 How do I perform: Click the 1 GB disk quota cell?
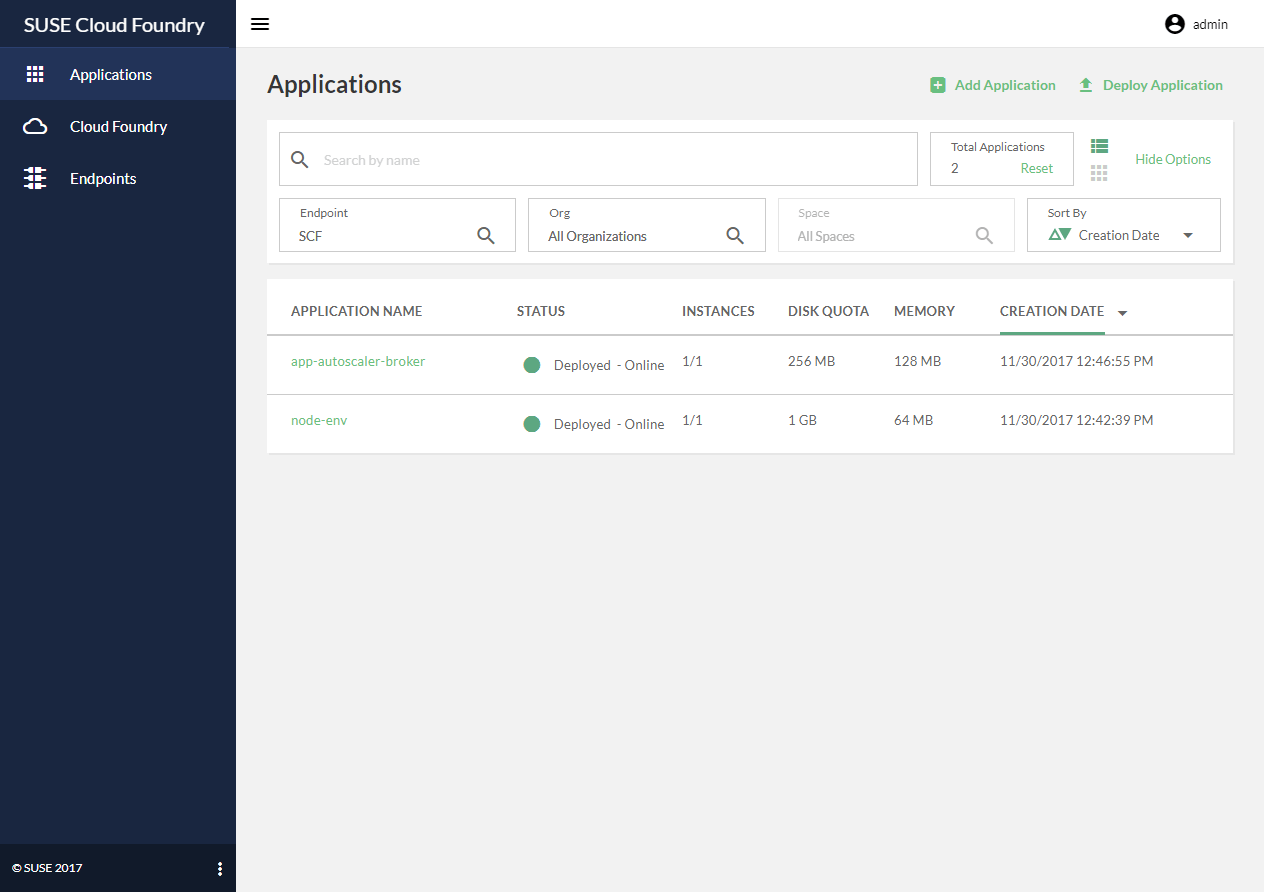(802, 420)
